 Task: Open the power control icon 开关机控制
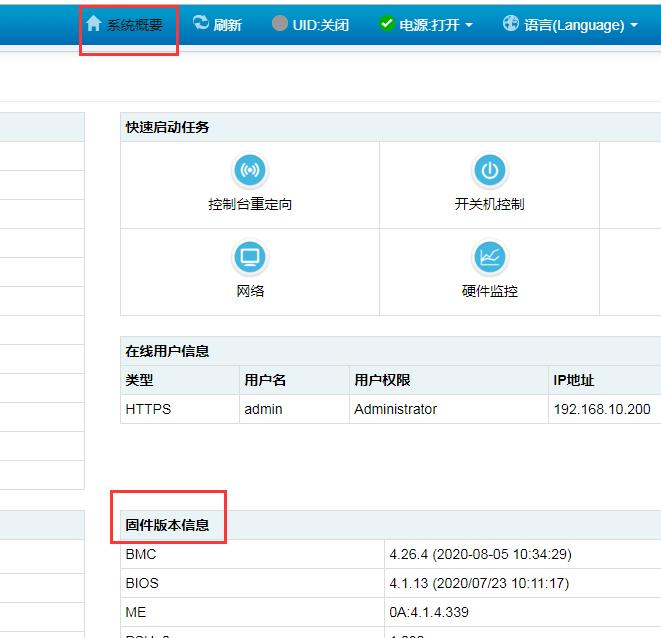(x=489, y=171)
